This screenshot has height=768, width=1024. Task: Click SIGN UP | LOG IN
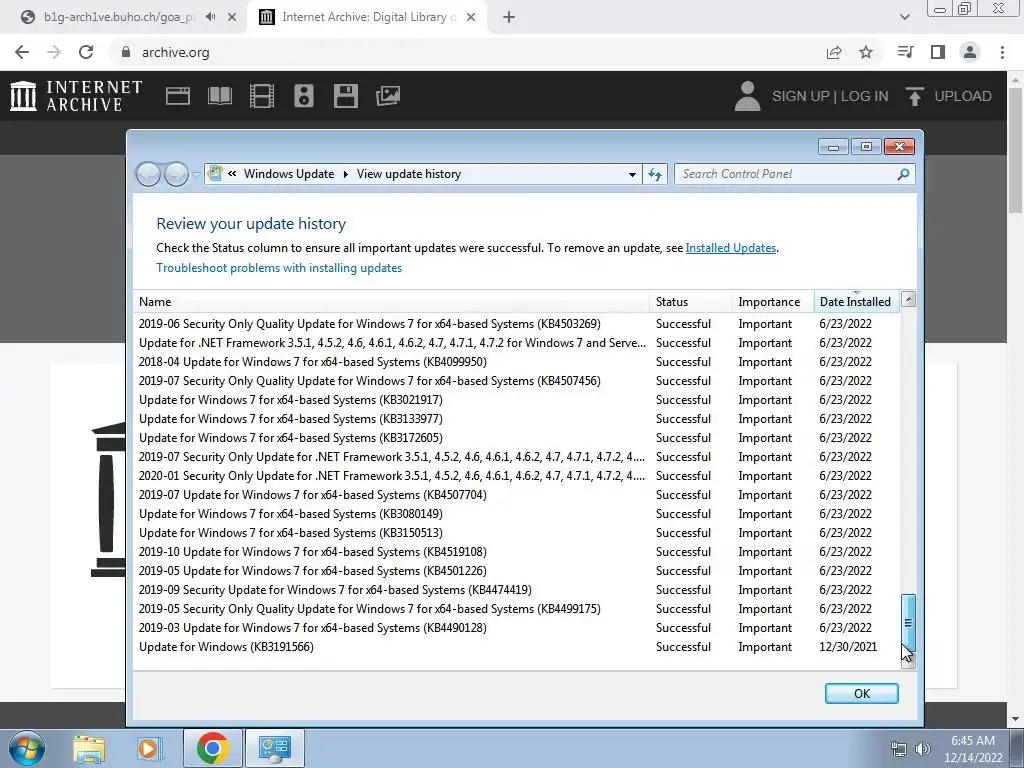[x=830, y=96]
